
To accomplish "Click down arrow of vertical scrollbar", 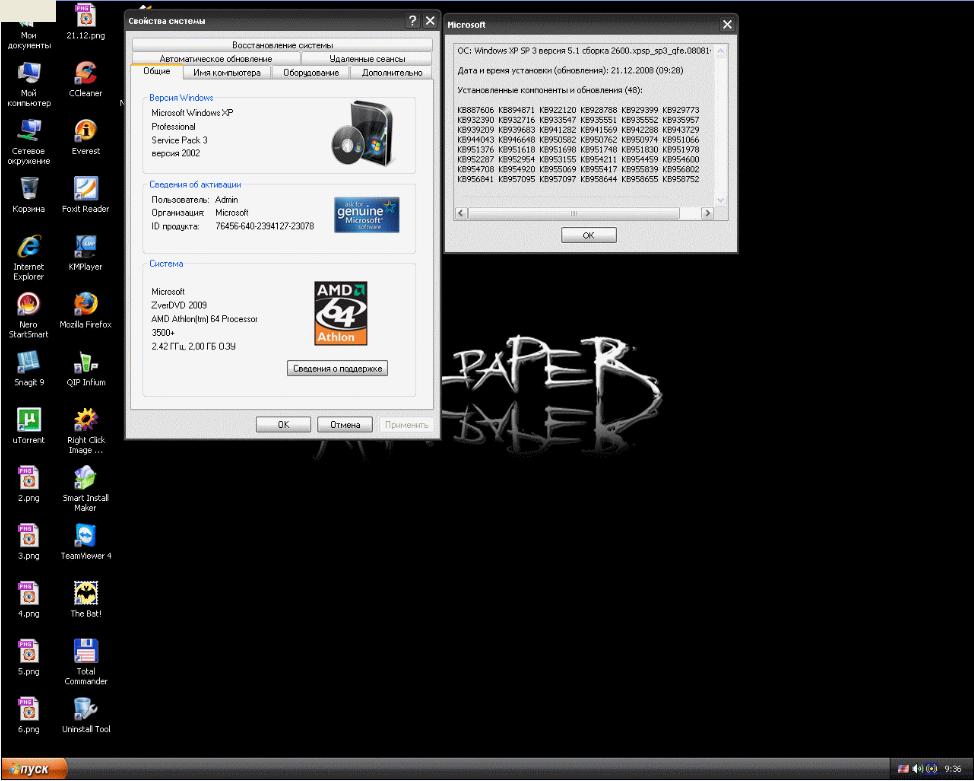I will point(720,200).
